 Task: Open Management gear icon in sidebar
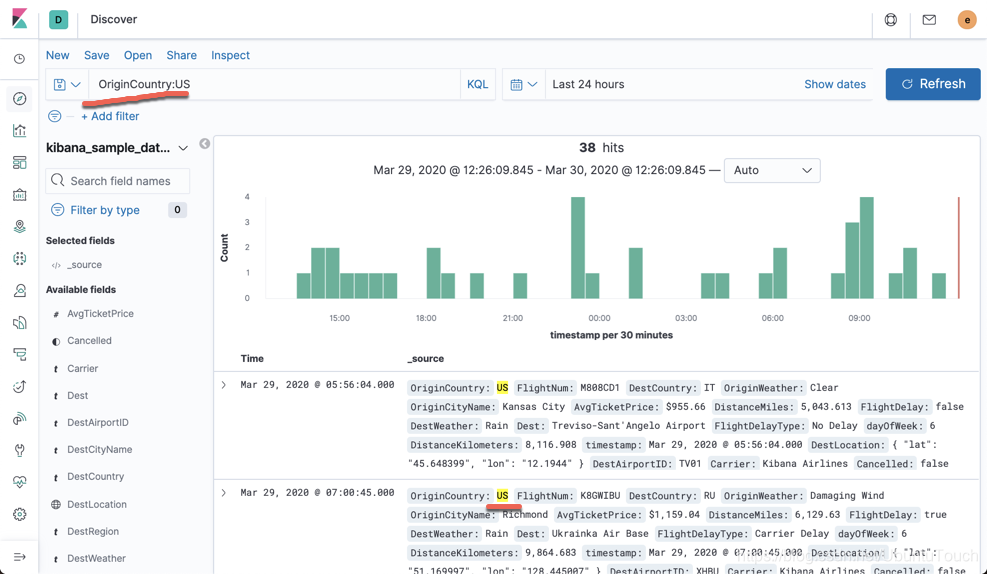pos(20,514)
